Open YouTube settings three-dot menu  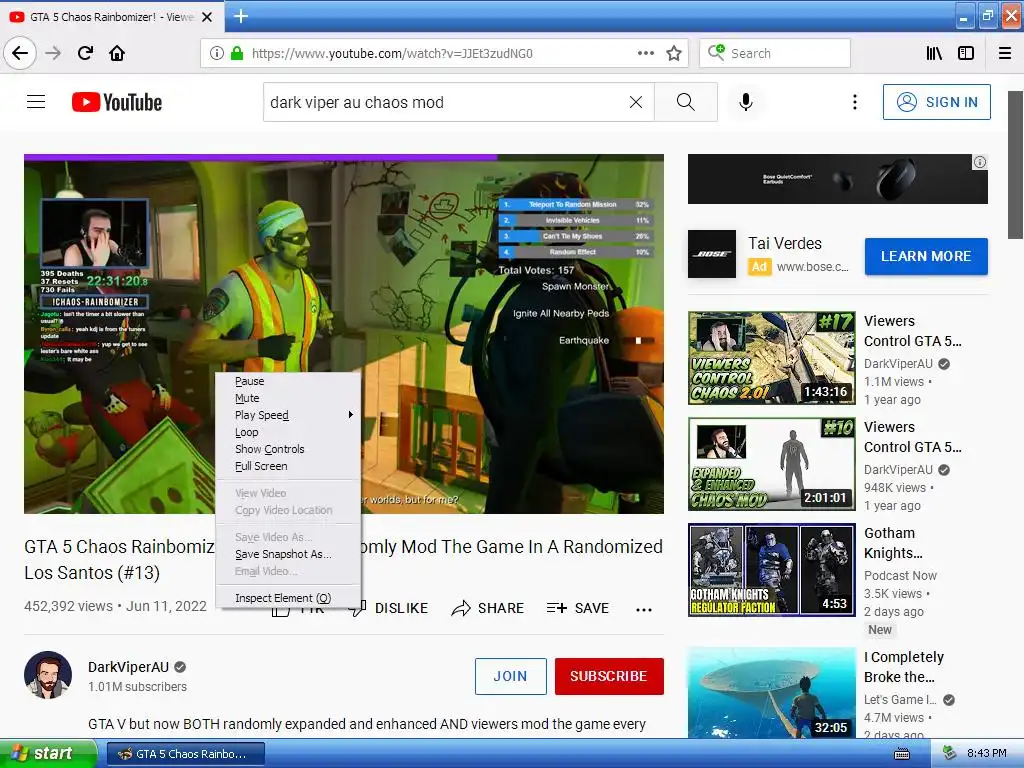click(x=854, y=102)
